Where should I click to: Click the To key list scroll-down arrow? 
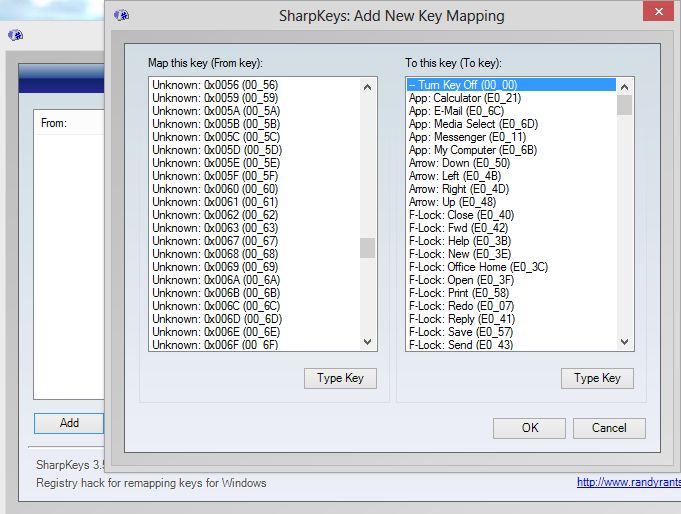[x=625, y=342]
